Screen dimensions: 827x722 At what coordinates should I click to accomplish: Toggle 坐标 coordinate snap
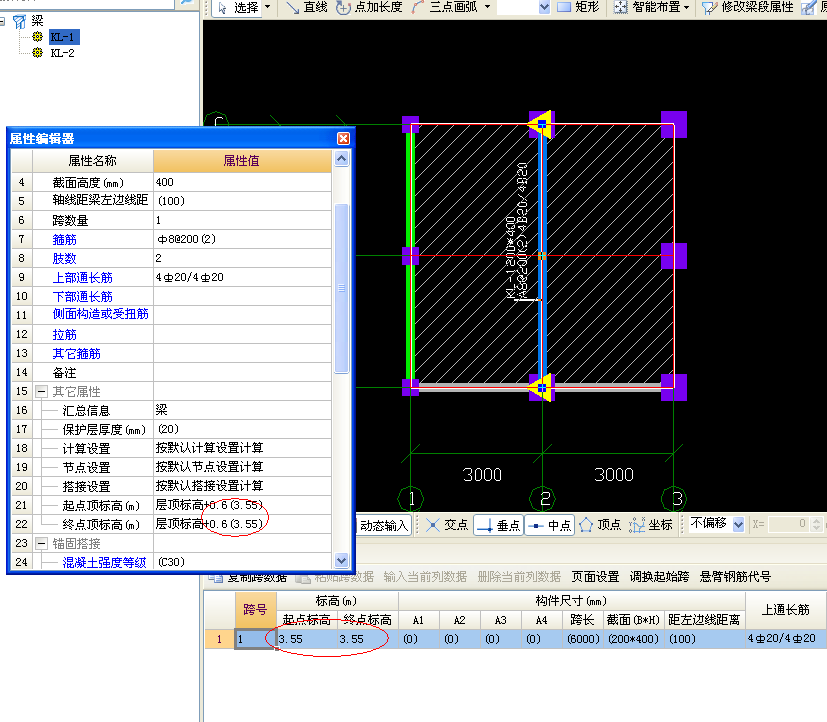tap(650, 525)
